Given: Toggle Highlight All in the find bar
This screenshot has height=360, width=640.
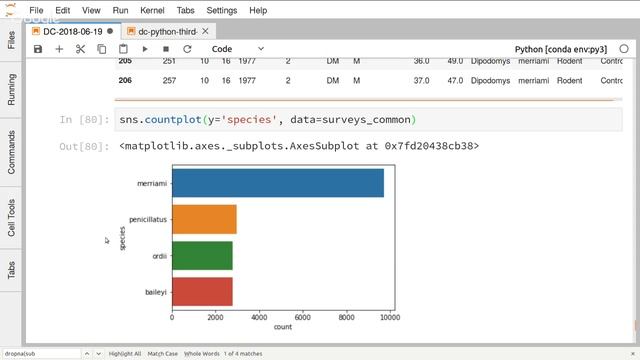Looking at the screenshot, I should [x=124, y=353].
